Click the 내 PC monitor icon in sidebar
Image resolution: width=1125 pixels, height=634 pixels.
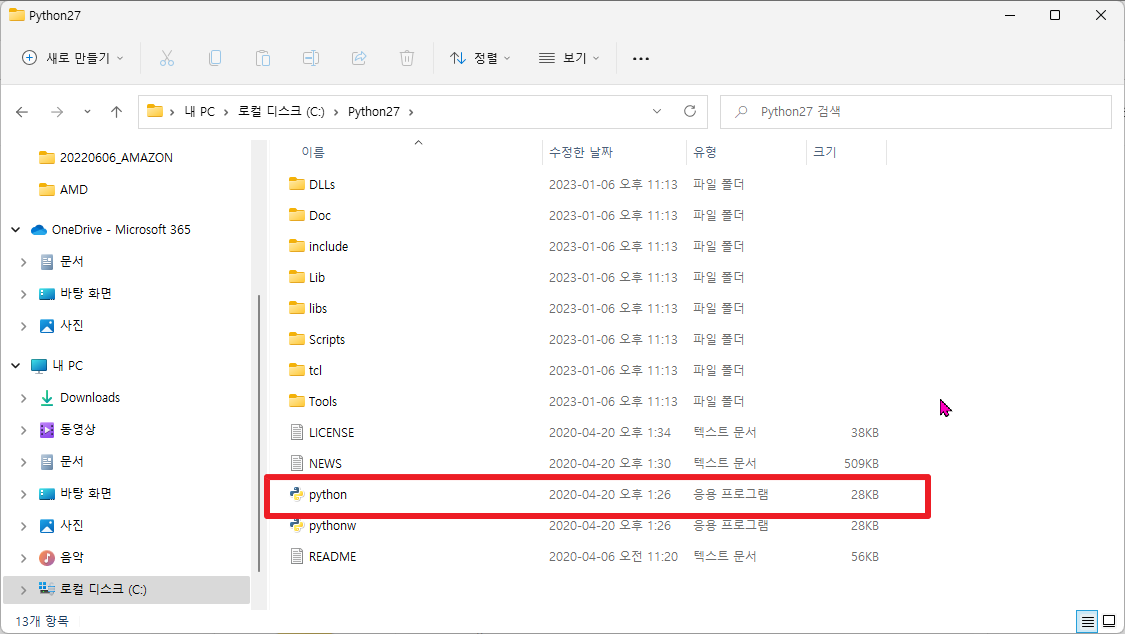39,366
